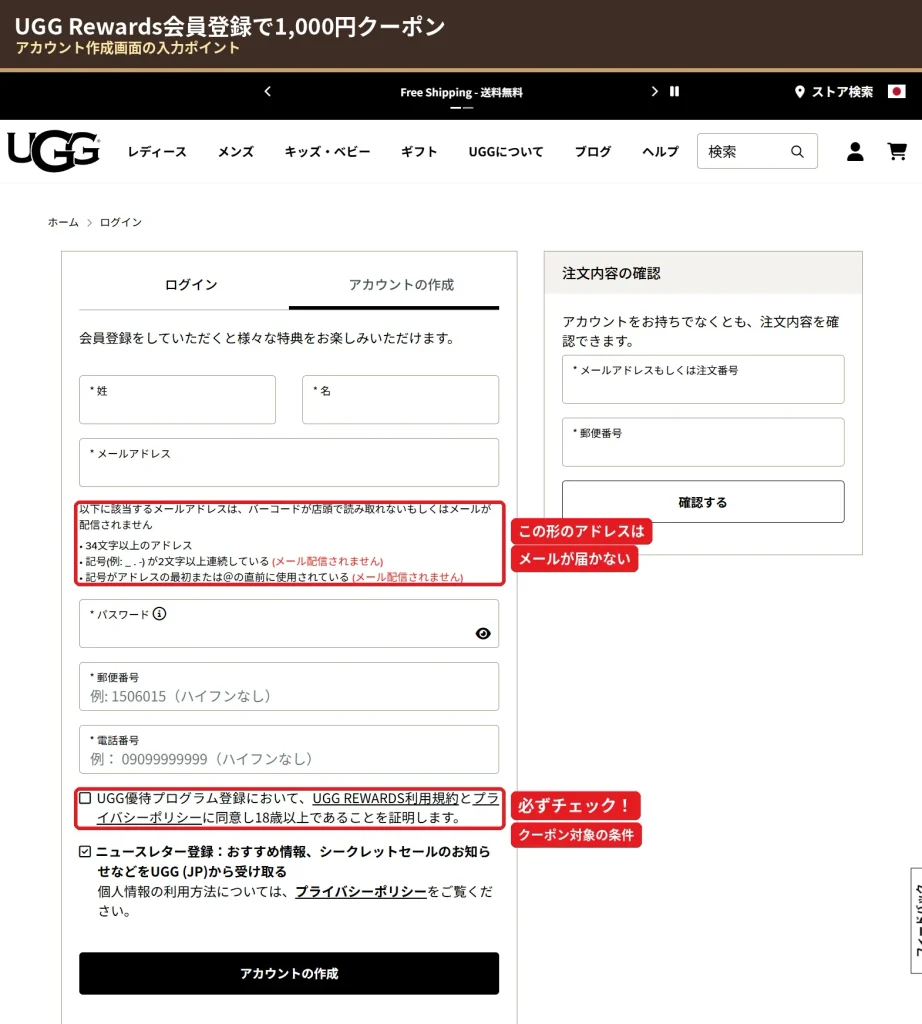Click the password info icon

coord(159,613)
